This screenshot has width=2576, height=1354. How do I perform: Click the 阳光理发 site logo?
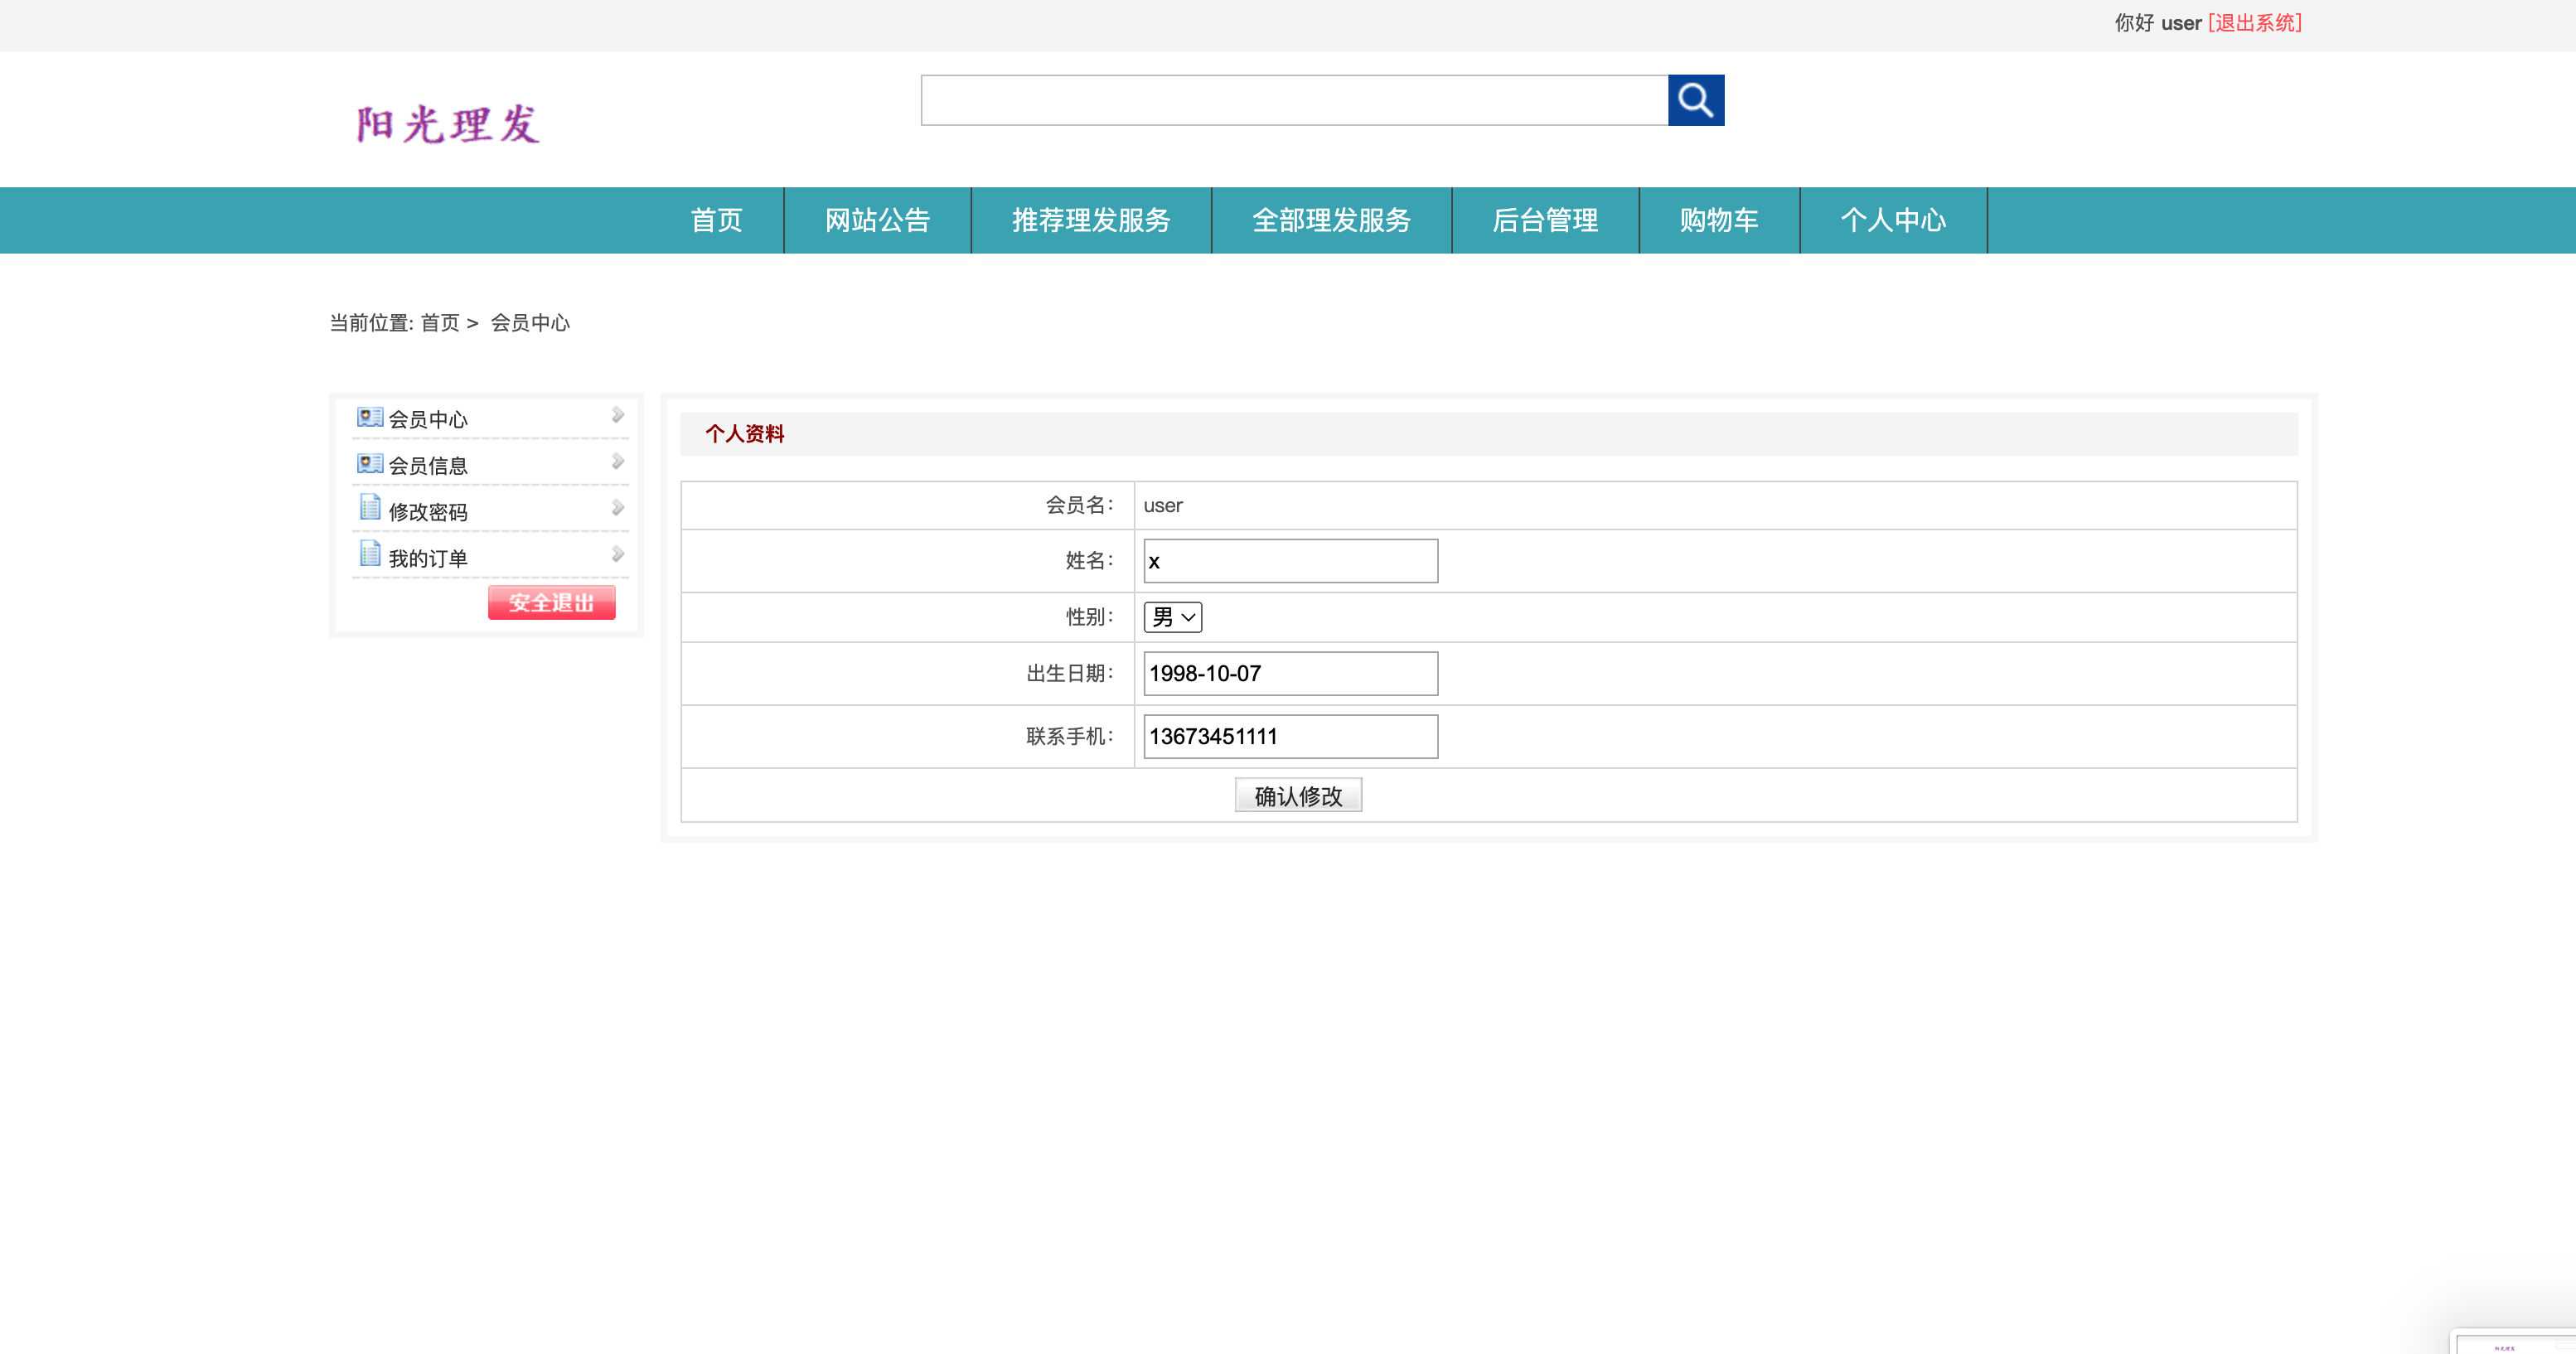(x=447, y=122)
